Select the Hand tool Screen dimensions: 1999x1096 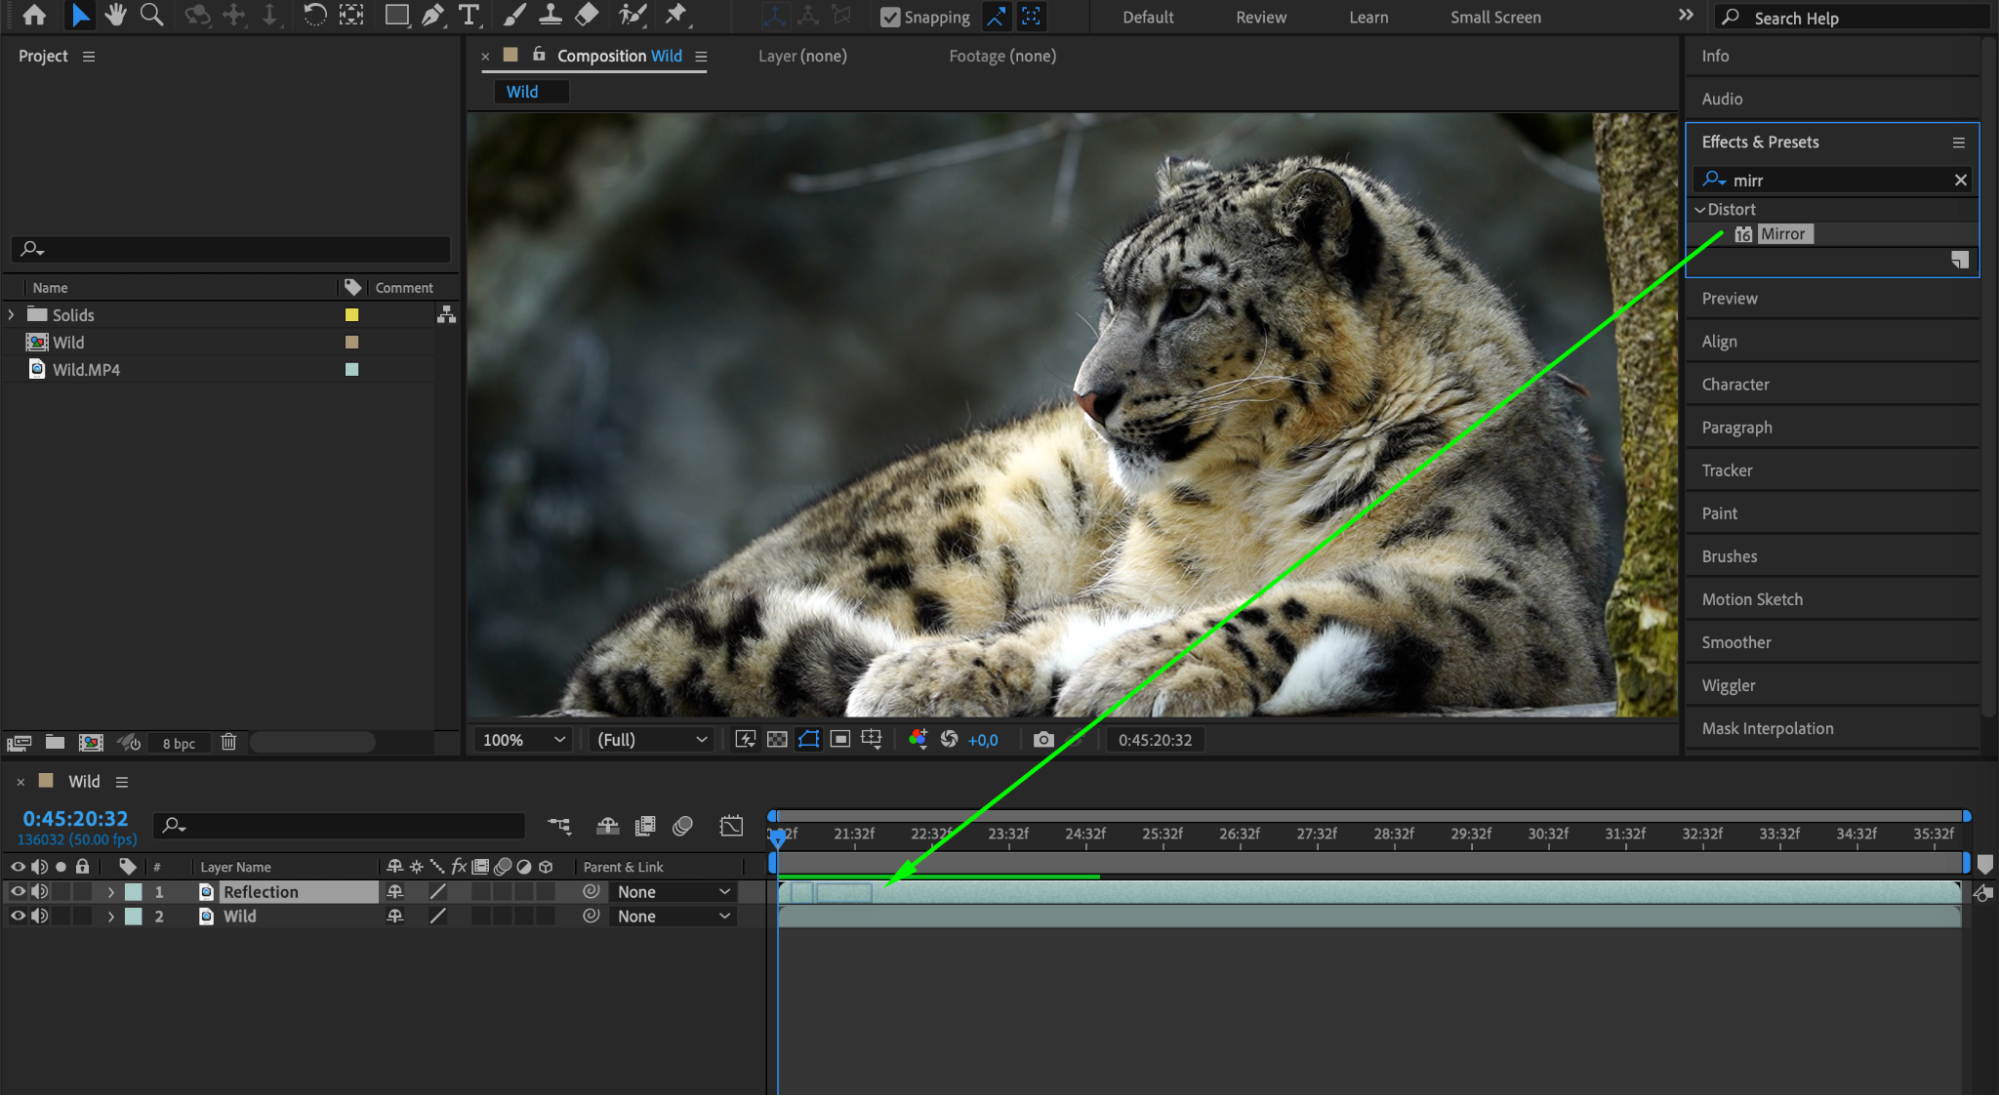(x=115, y=15)
